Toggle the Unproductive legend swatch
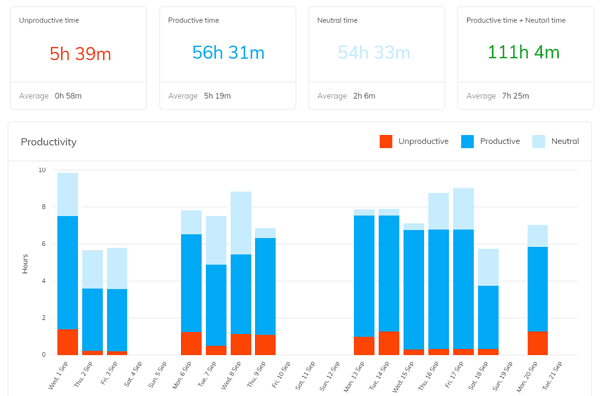 point(386,142)
